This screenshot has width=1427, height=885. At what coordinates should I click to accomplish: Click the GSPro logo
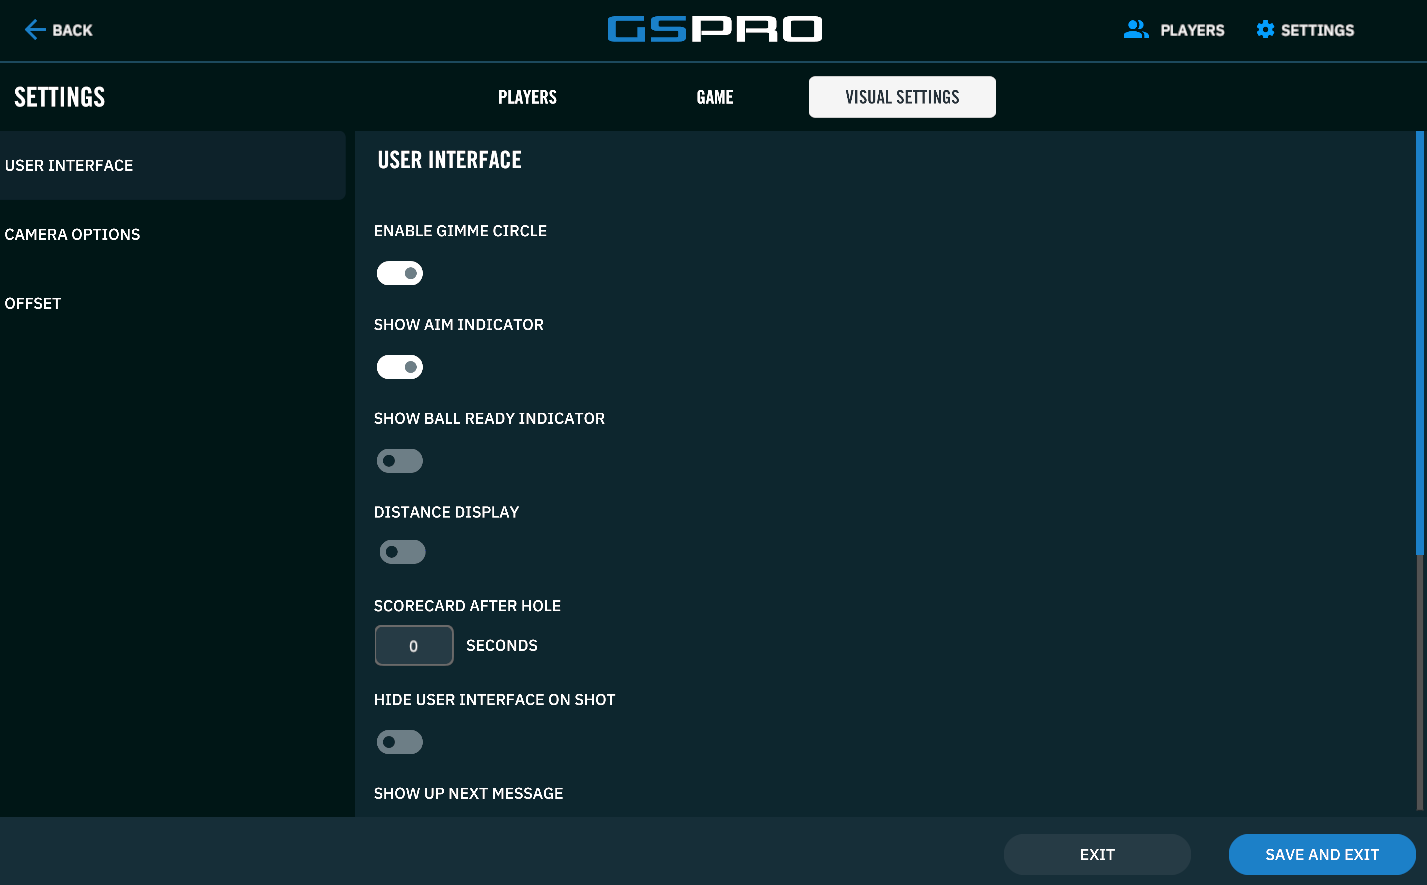(x=714, y=30)
